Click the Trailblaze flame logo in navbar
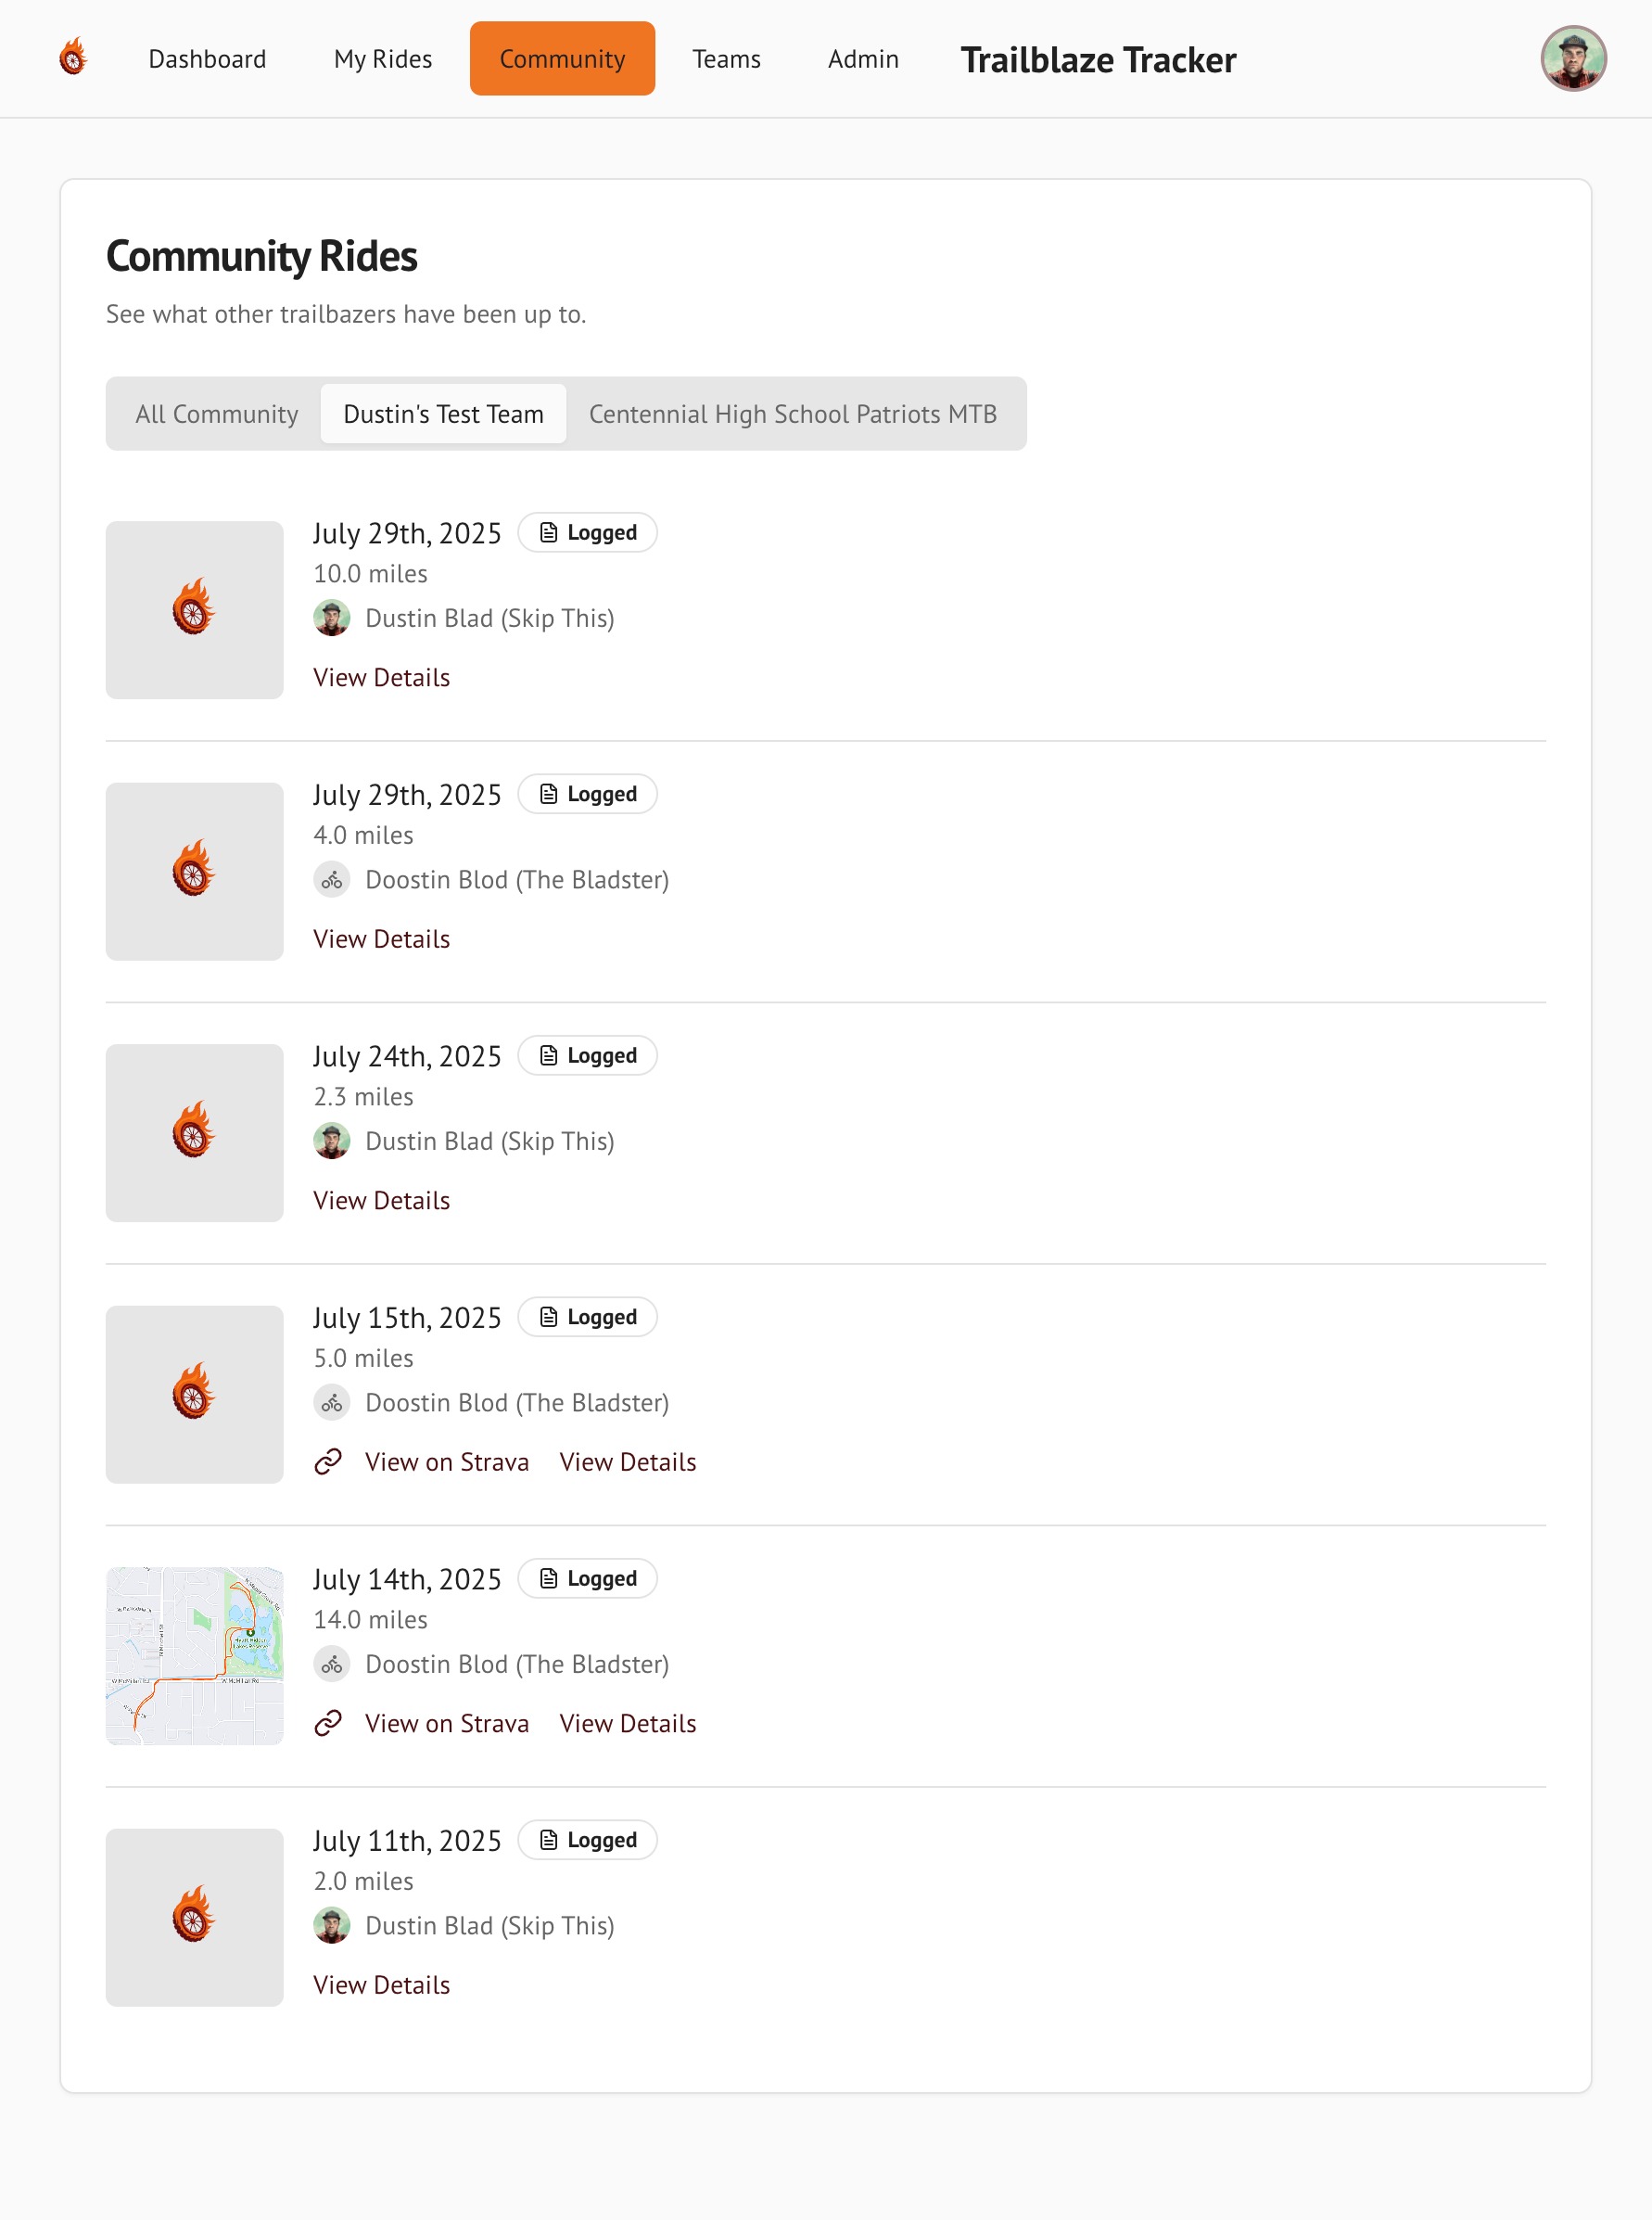Viewport: 1652px width, 2220px height. [72, 58]
